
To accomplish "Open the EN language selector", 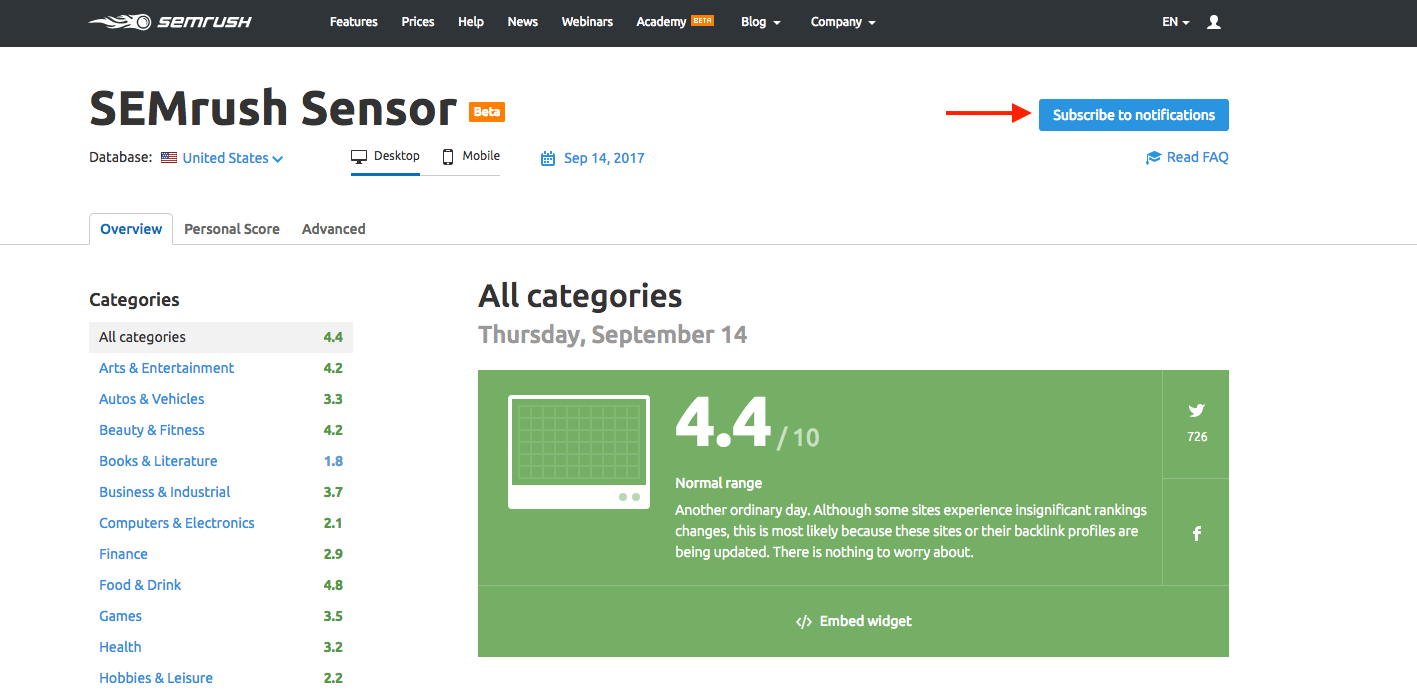I will point(1175,22).
